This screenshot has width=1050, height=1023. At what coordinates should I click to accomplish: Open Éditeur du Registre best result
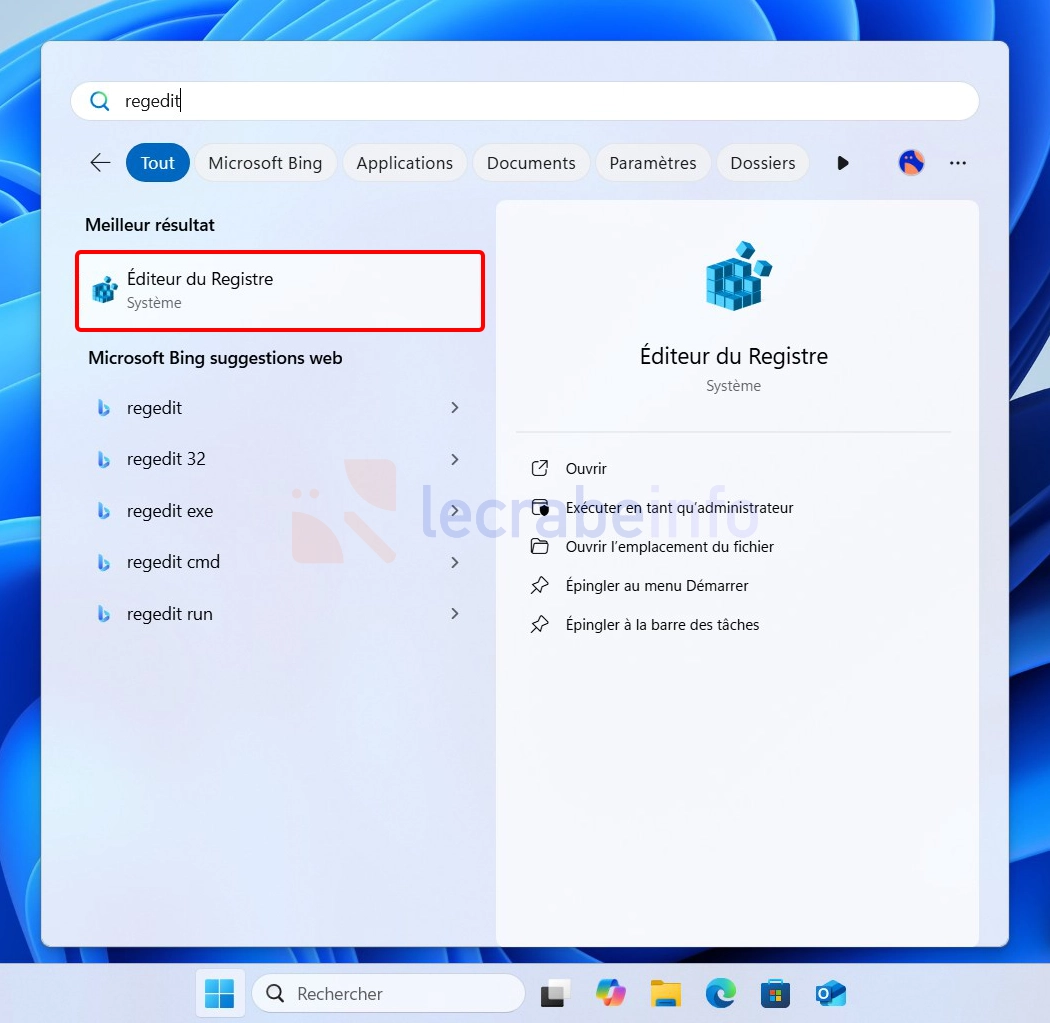click(x=280, y=291)
